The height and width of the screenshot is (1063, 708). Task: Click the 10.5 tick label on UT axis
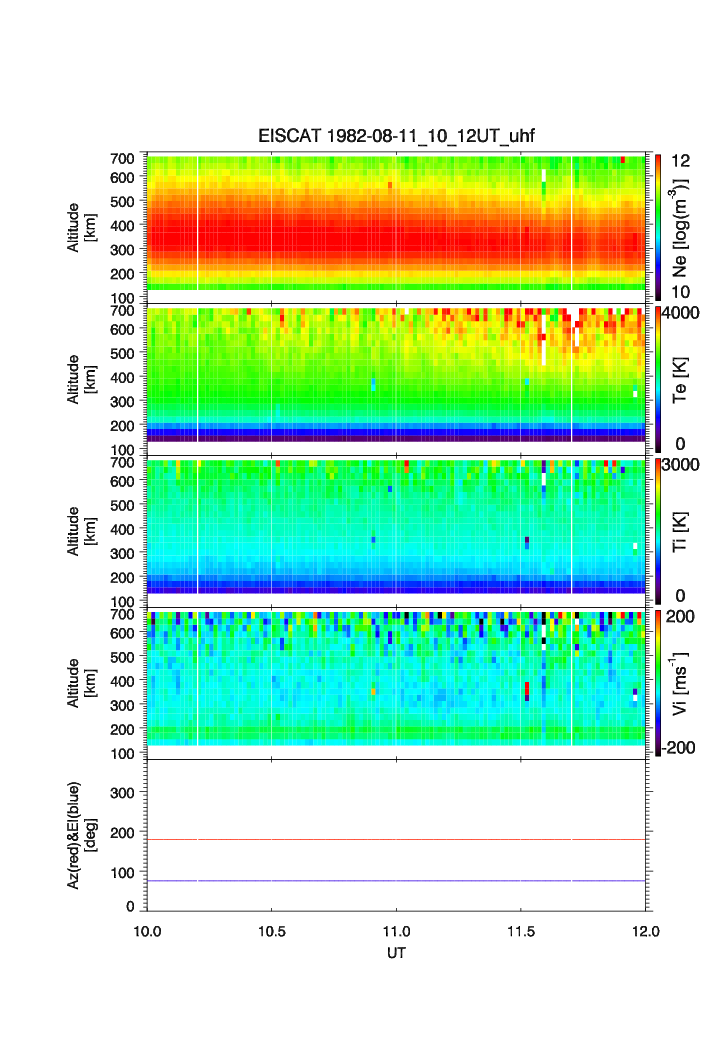(271, 932)
